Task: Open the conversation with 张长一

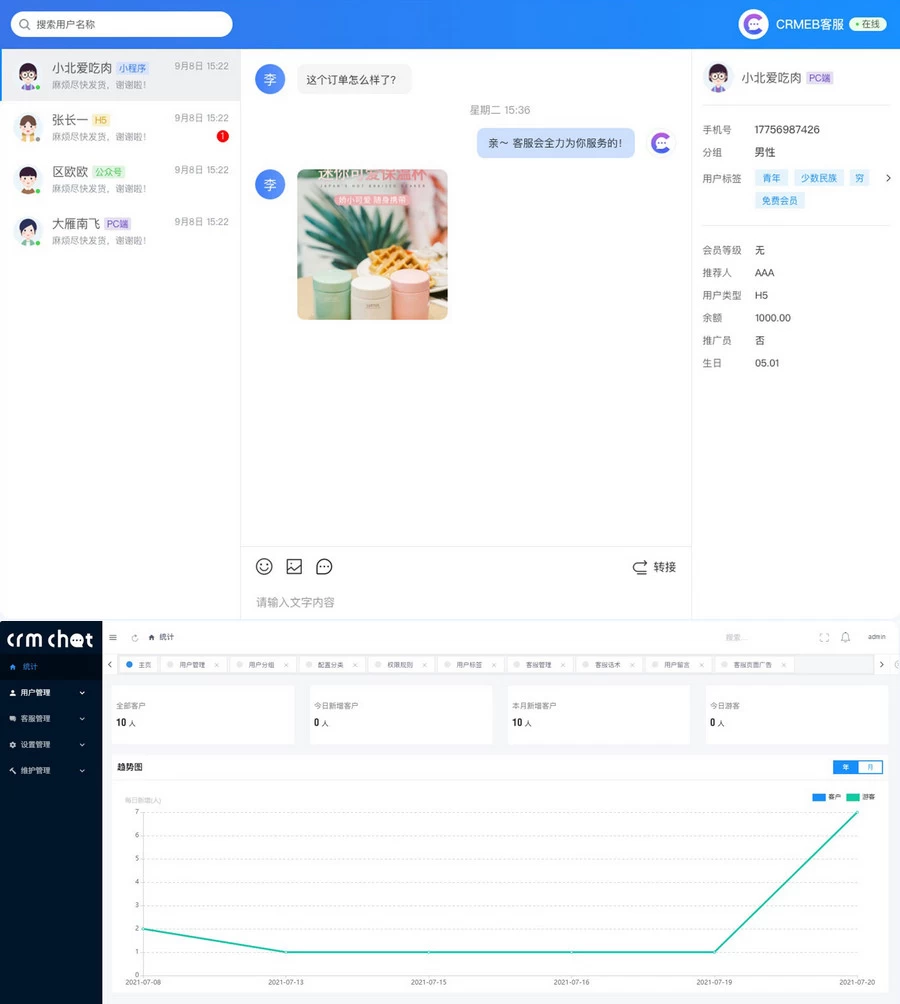Action: pos(120,128)
